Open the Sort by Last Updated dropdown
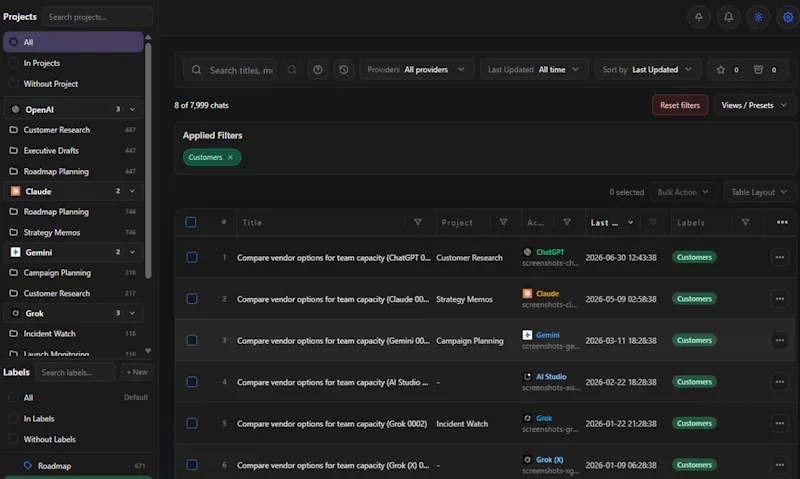The height and width of the screenshot is (479, 800). click(x=648, y=70)
